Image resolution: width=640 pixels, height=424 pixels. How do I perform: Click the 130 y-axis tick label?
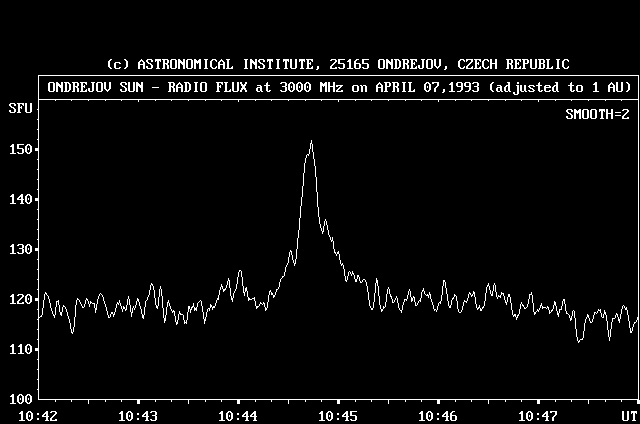click(19, 249)
